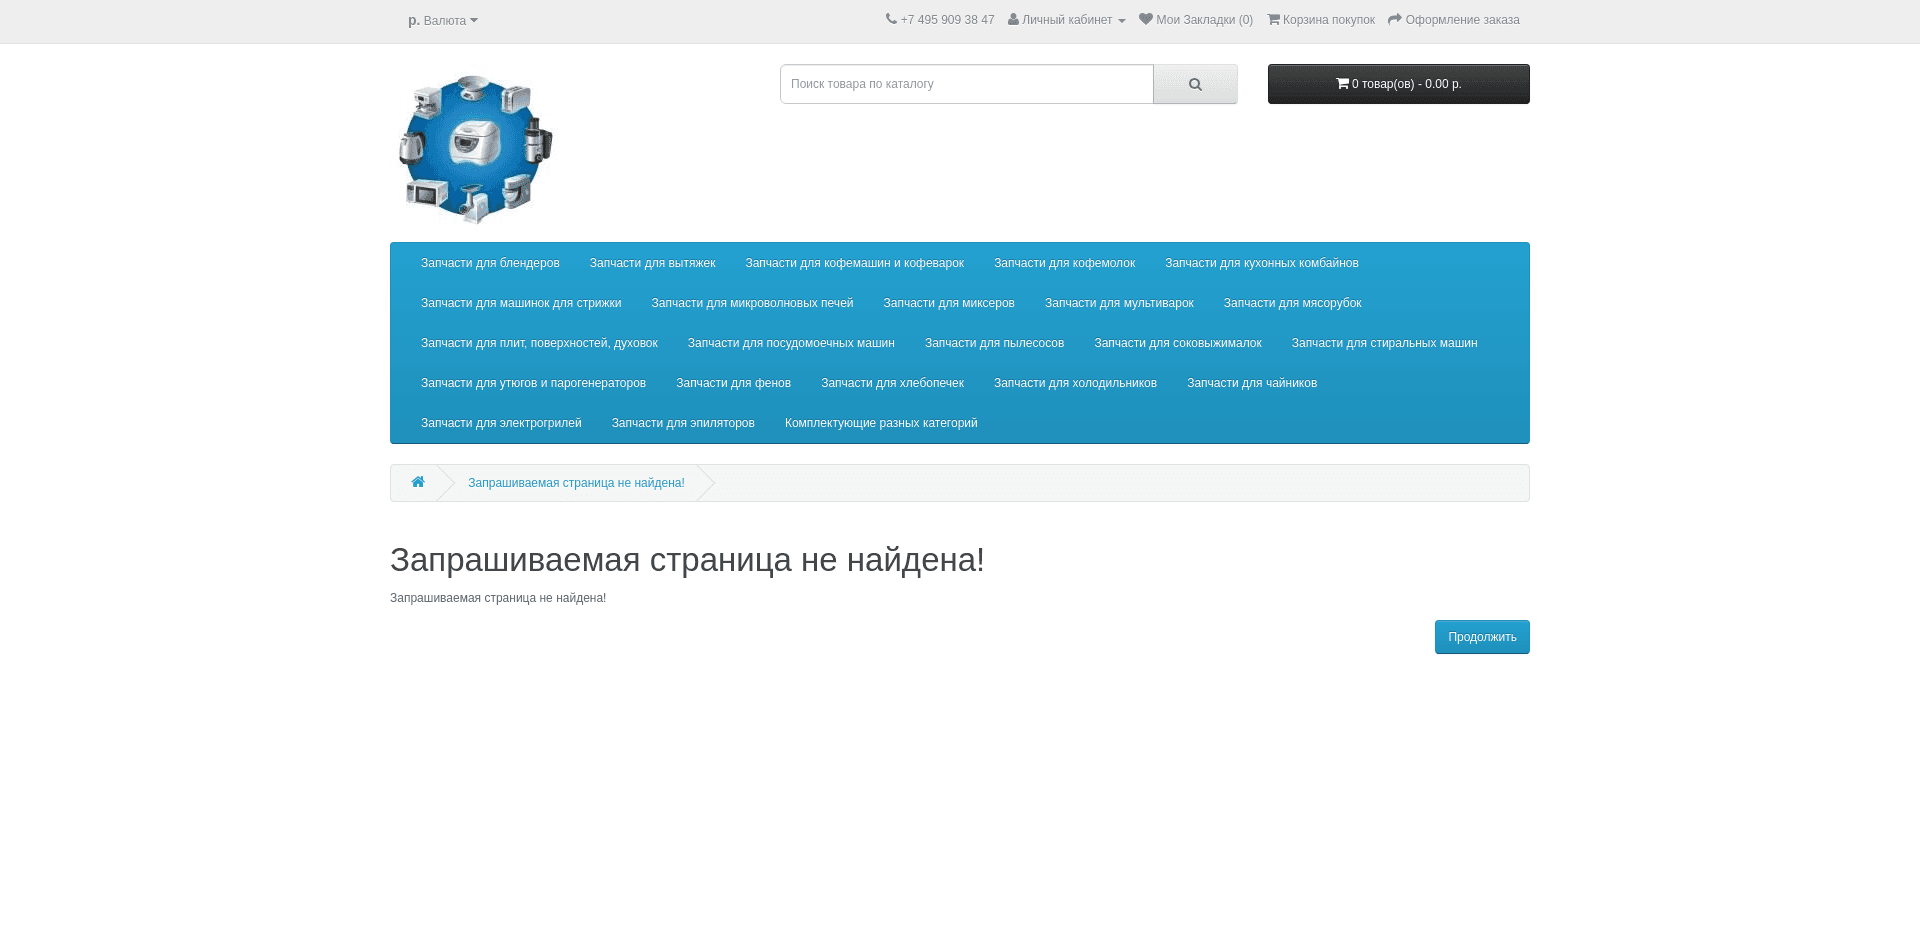This screenshot has width=1920, height=925.
Task: Click the arrow icon for Оформление заказа
Action: (1394, 19)
